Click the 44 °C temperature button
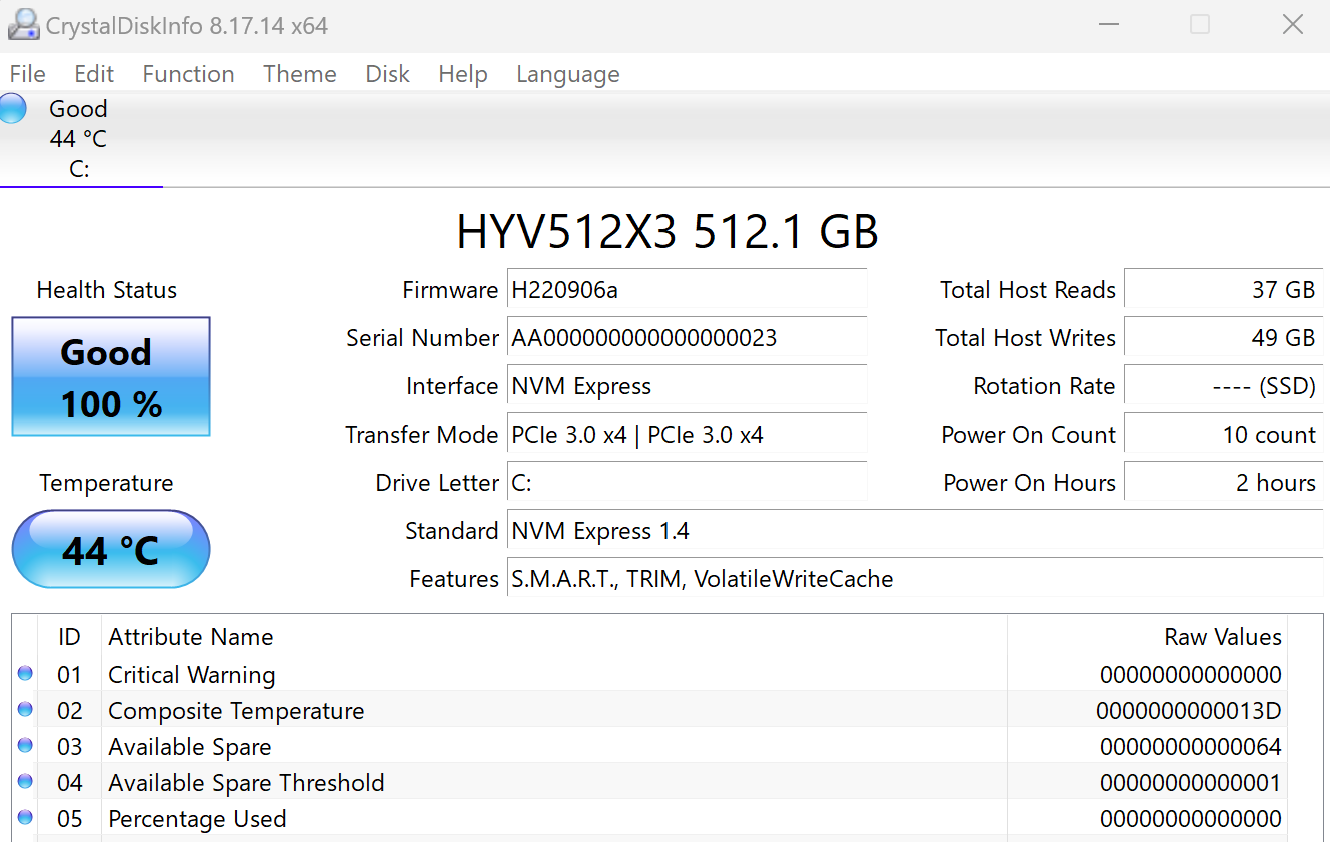 (111, 550)
